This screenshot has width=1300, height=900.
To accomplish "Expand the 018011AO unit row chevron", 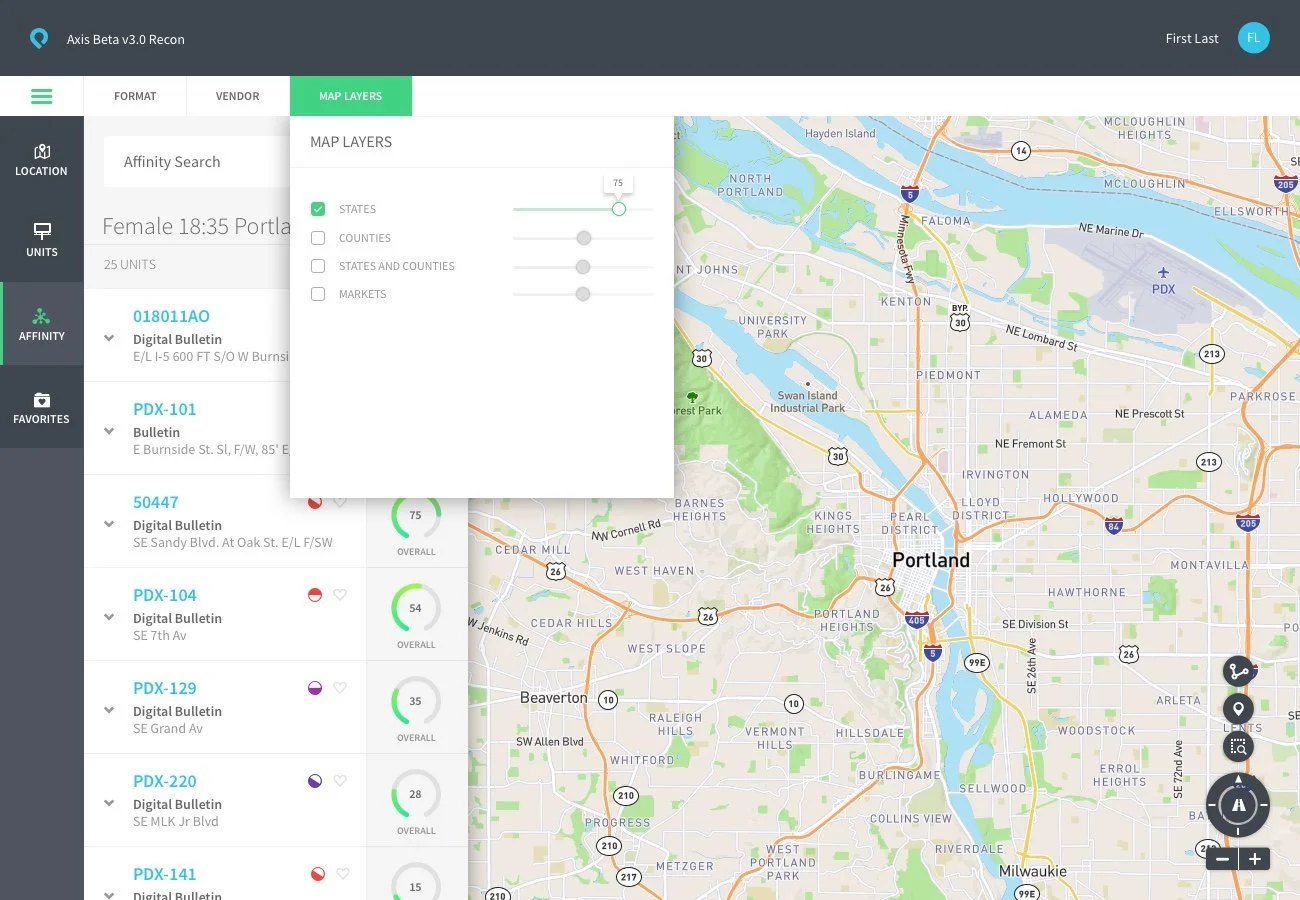I will [x=109, y=338].
